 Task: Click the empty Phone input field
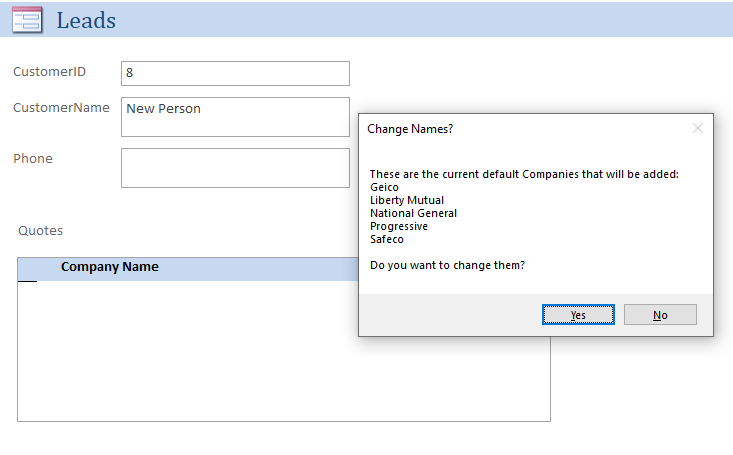click(x=235, y=168)
